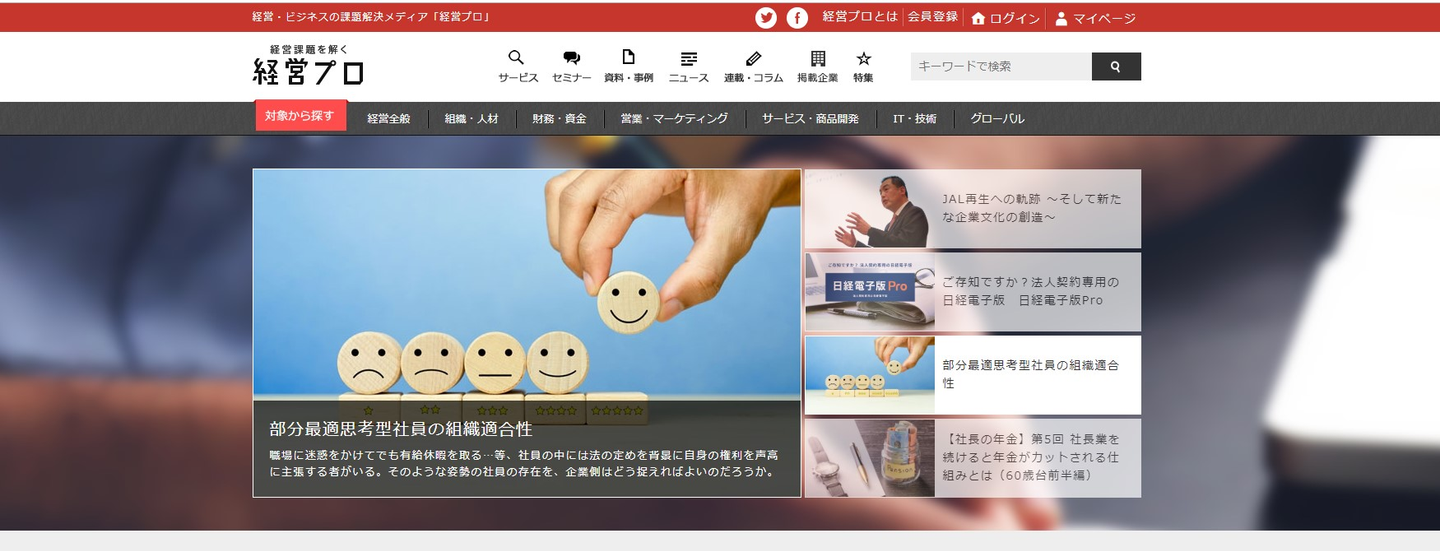The width and height of the screenshot is (1440, 551).
Task: Click the small smiley blocks sidebar thumbnail
Action: coord(870,375)
